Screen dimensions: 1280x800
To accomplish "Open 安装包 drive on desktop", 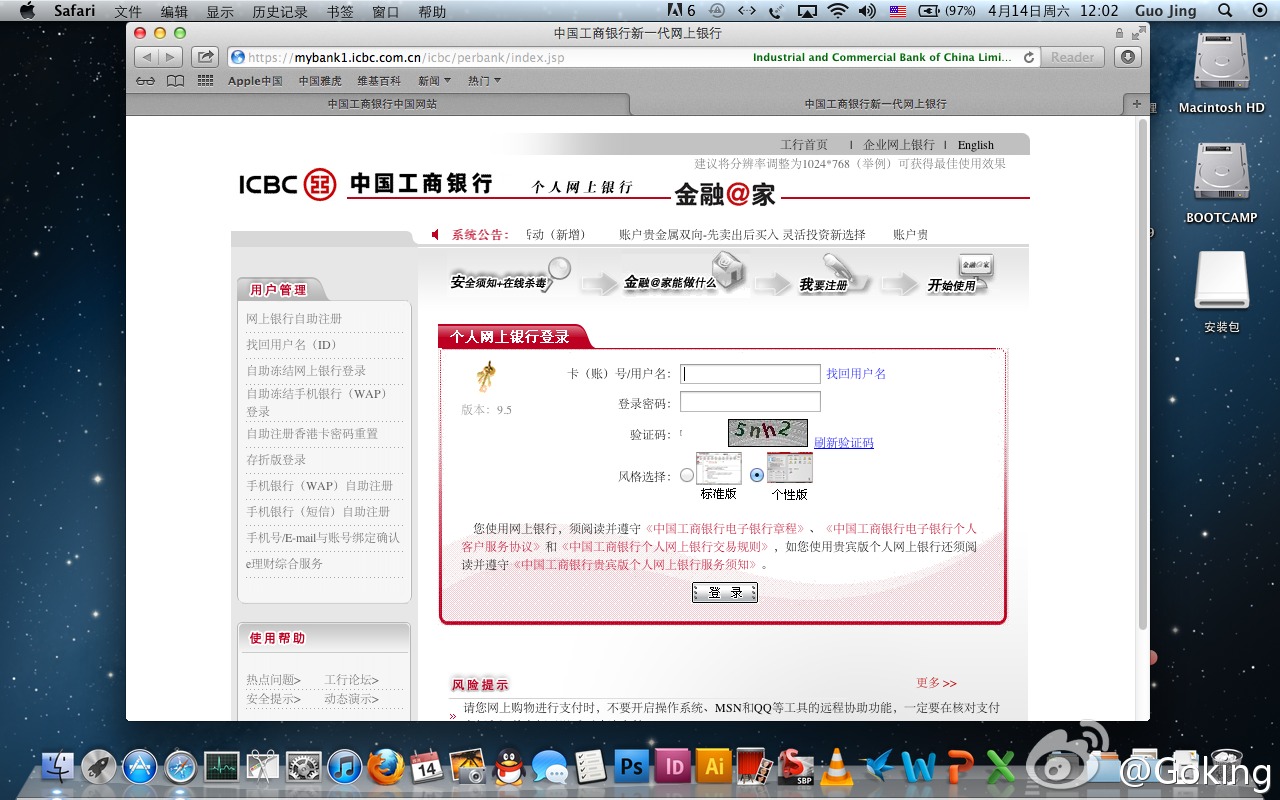I will 1222,292.
